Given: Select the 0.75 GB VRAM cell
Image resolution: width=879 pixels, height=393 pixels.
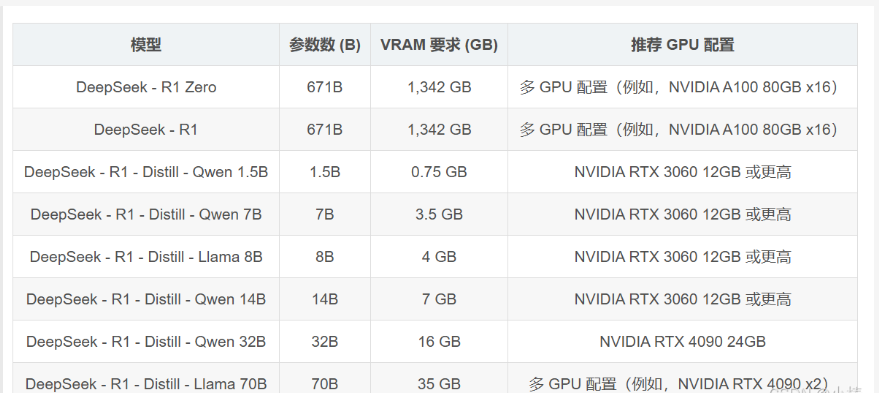Looking at the screenshot, I should coord(439,172).
